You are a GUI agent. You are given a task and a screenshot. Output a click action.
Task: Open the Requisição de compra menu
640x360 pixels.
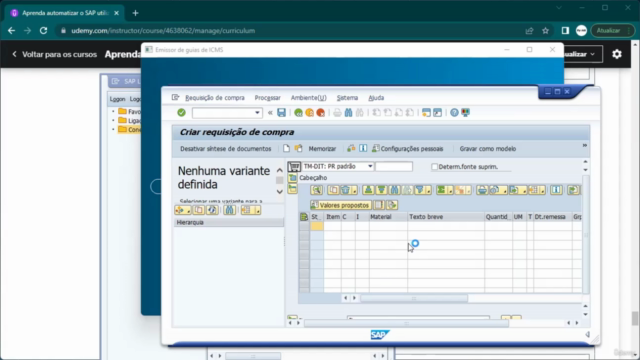coord(215,98)
